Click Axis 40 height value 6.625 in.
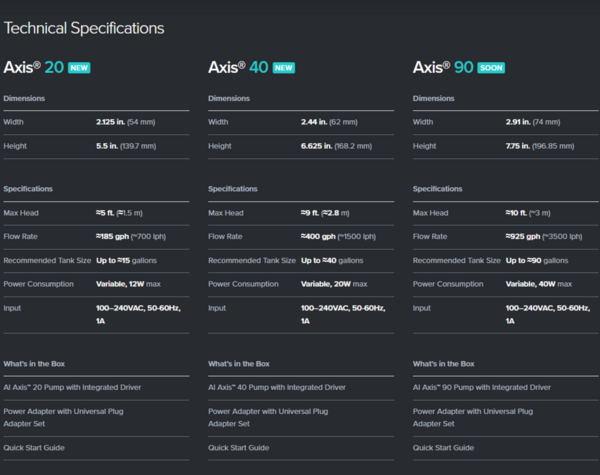Screen dimensions: 600x475 pyautogui.click(x=336, y=146)
